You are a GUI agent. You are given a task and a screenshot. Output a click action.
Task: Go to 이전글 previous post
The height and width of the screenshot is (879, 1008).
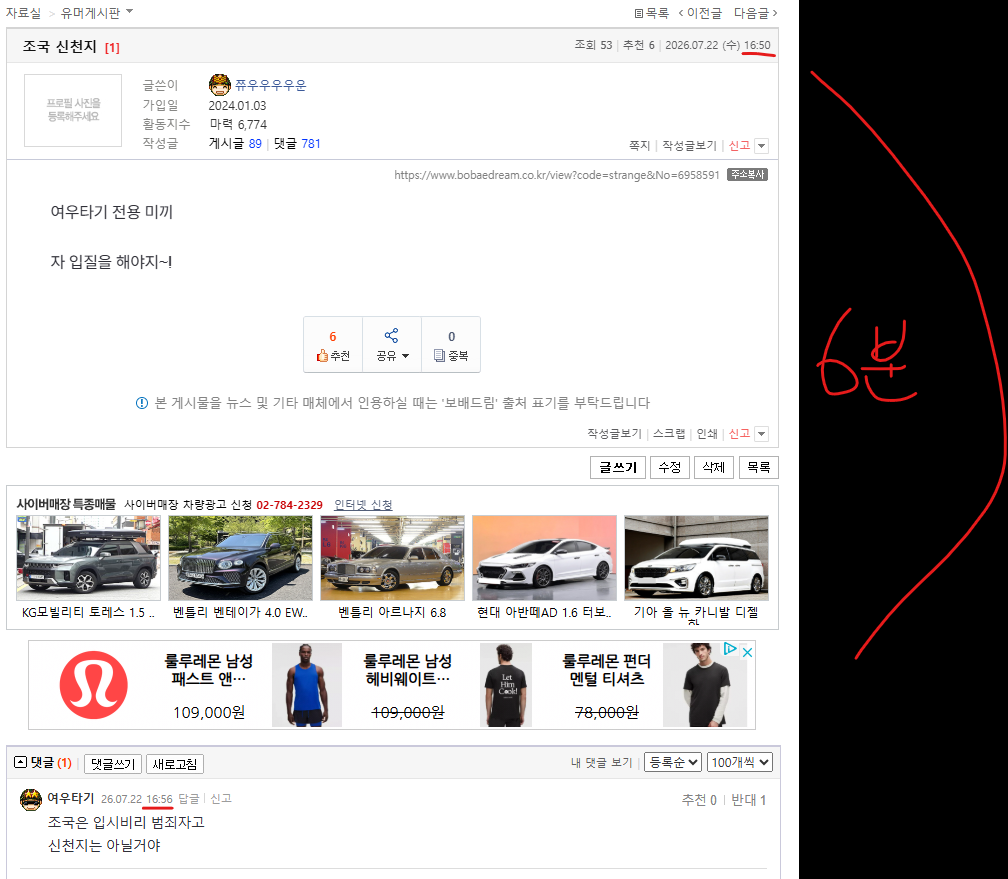(700, 13)
